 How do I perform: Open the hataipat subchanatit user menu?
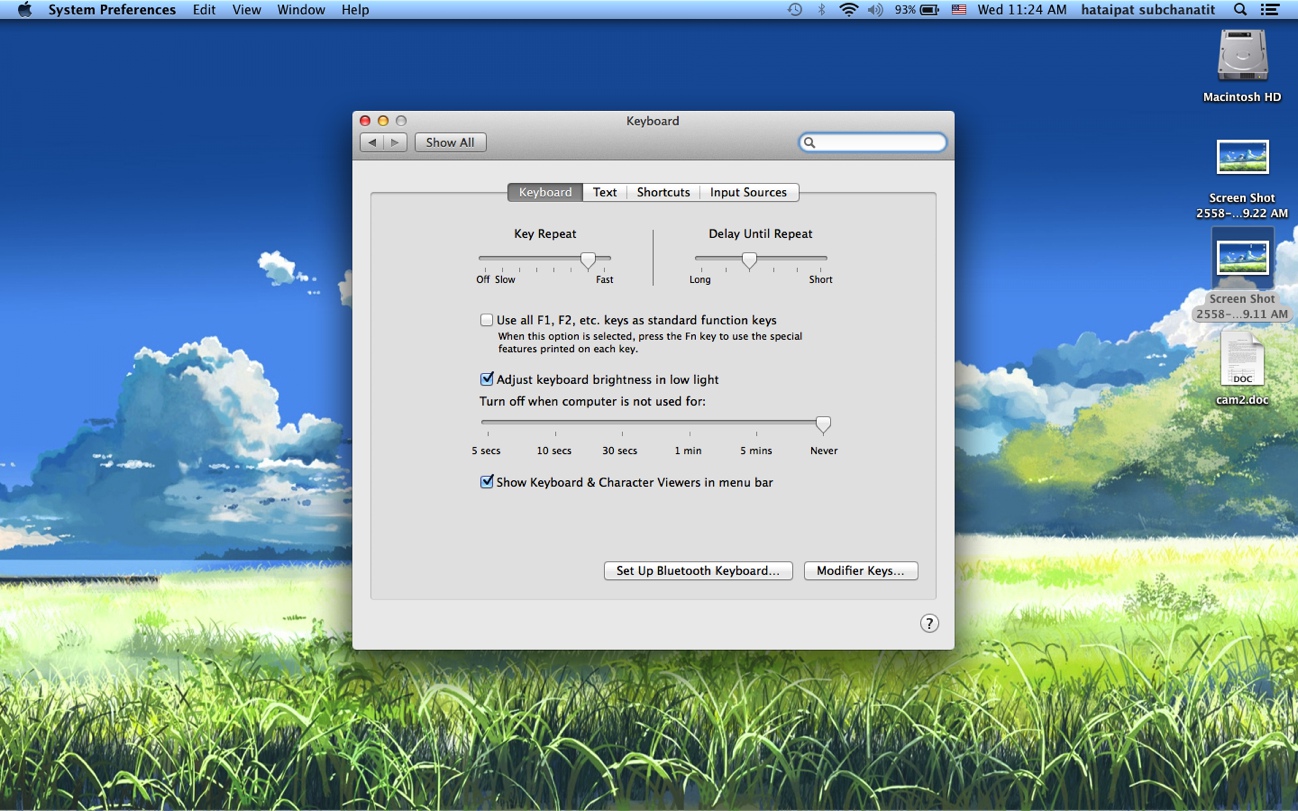[x=1148, y=10]
